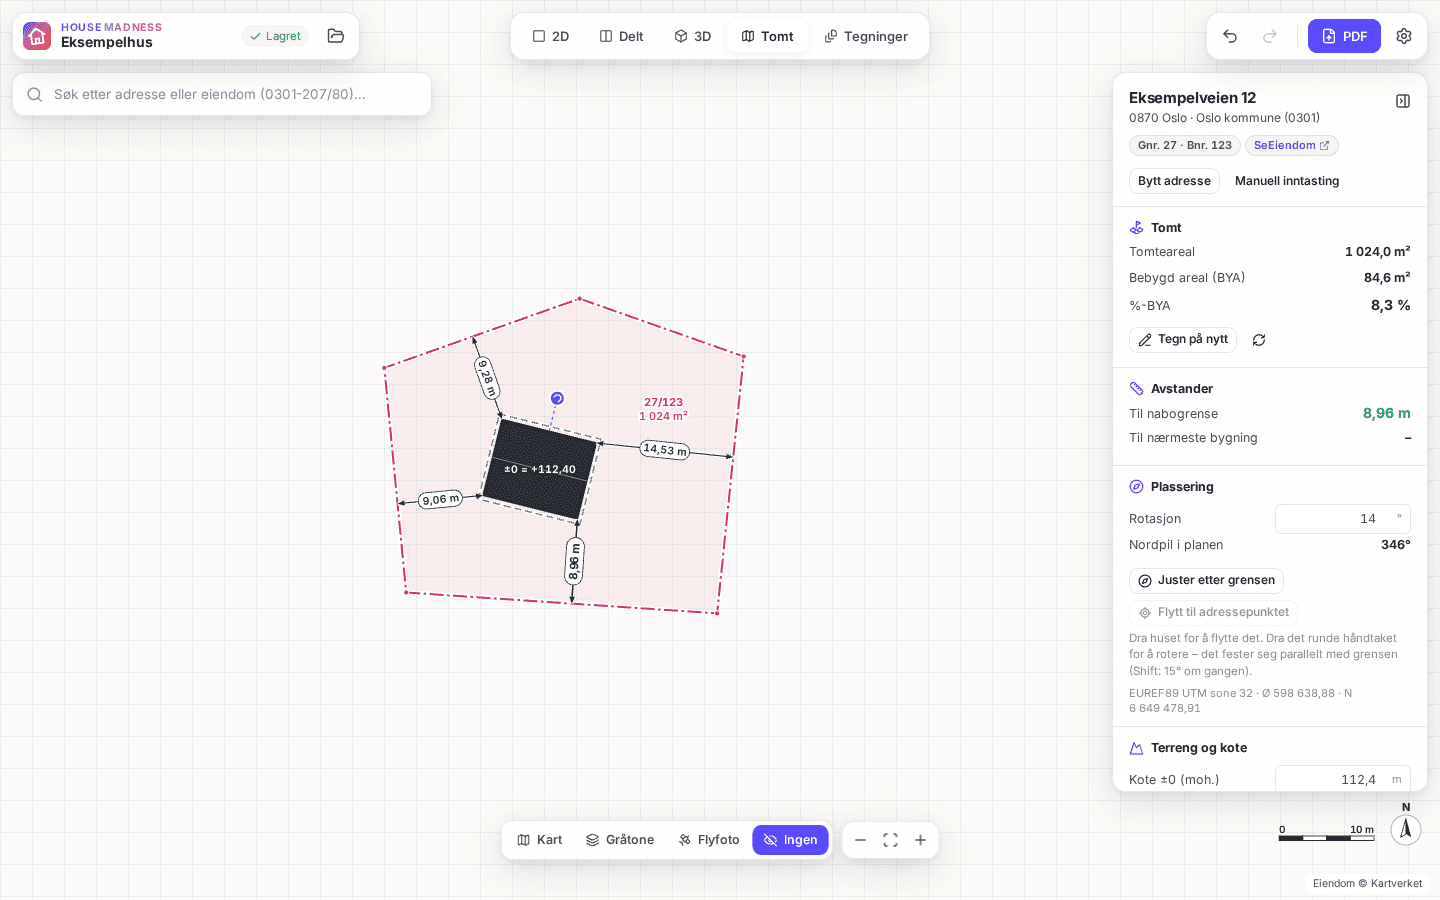
Task: Click the 27/123 plot label
Action: [664, 402]
